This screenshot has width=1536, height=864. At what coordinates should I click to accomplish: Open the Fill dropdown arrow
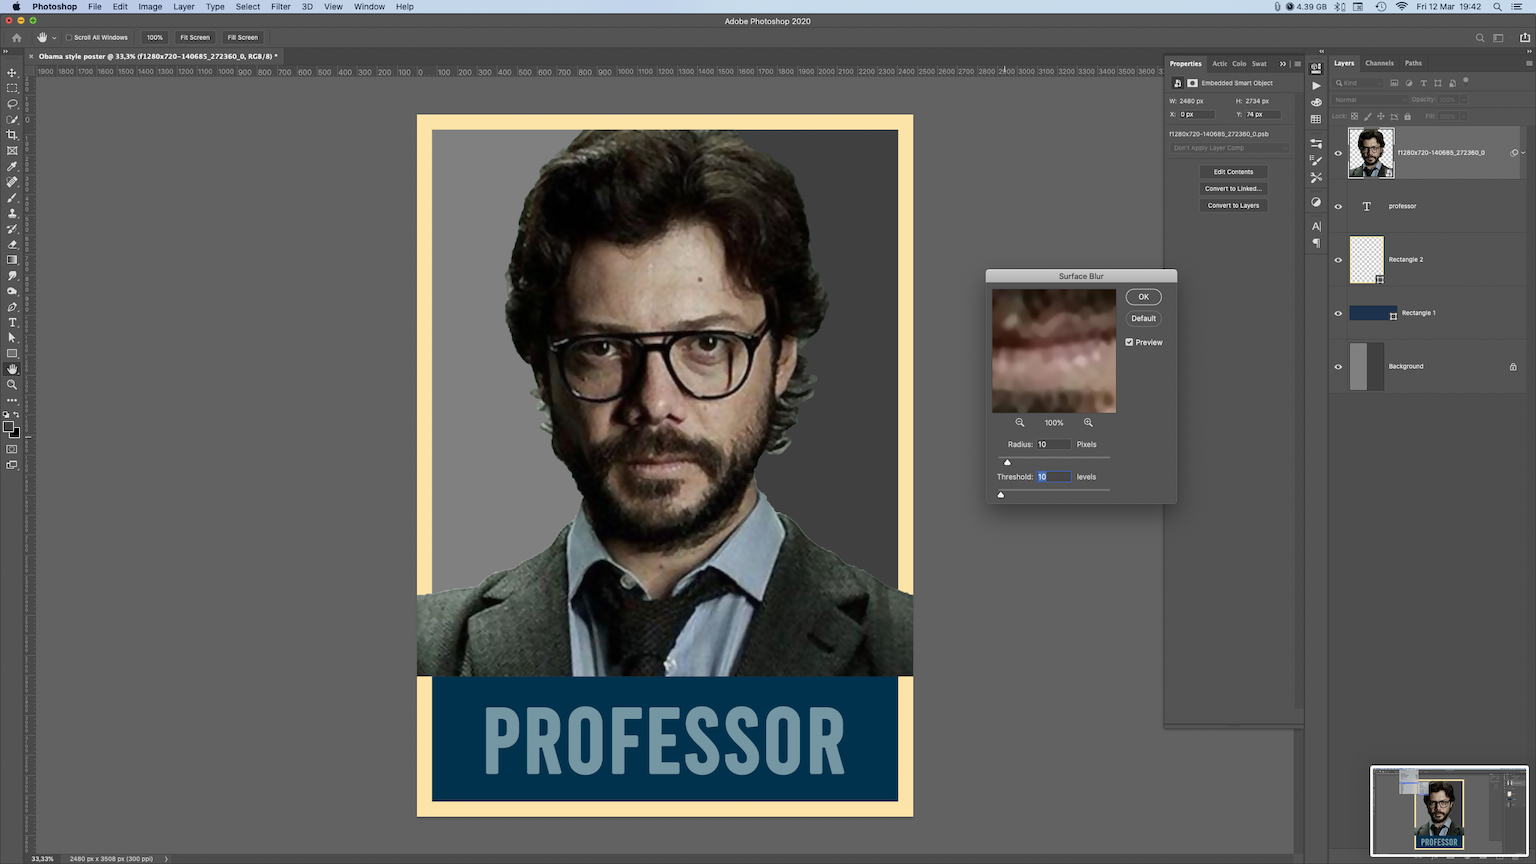(x=1464, y=116)
